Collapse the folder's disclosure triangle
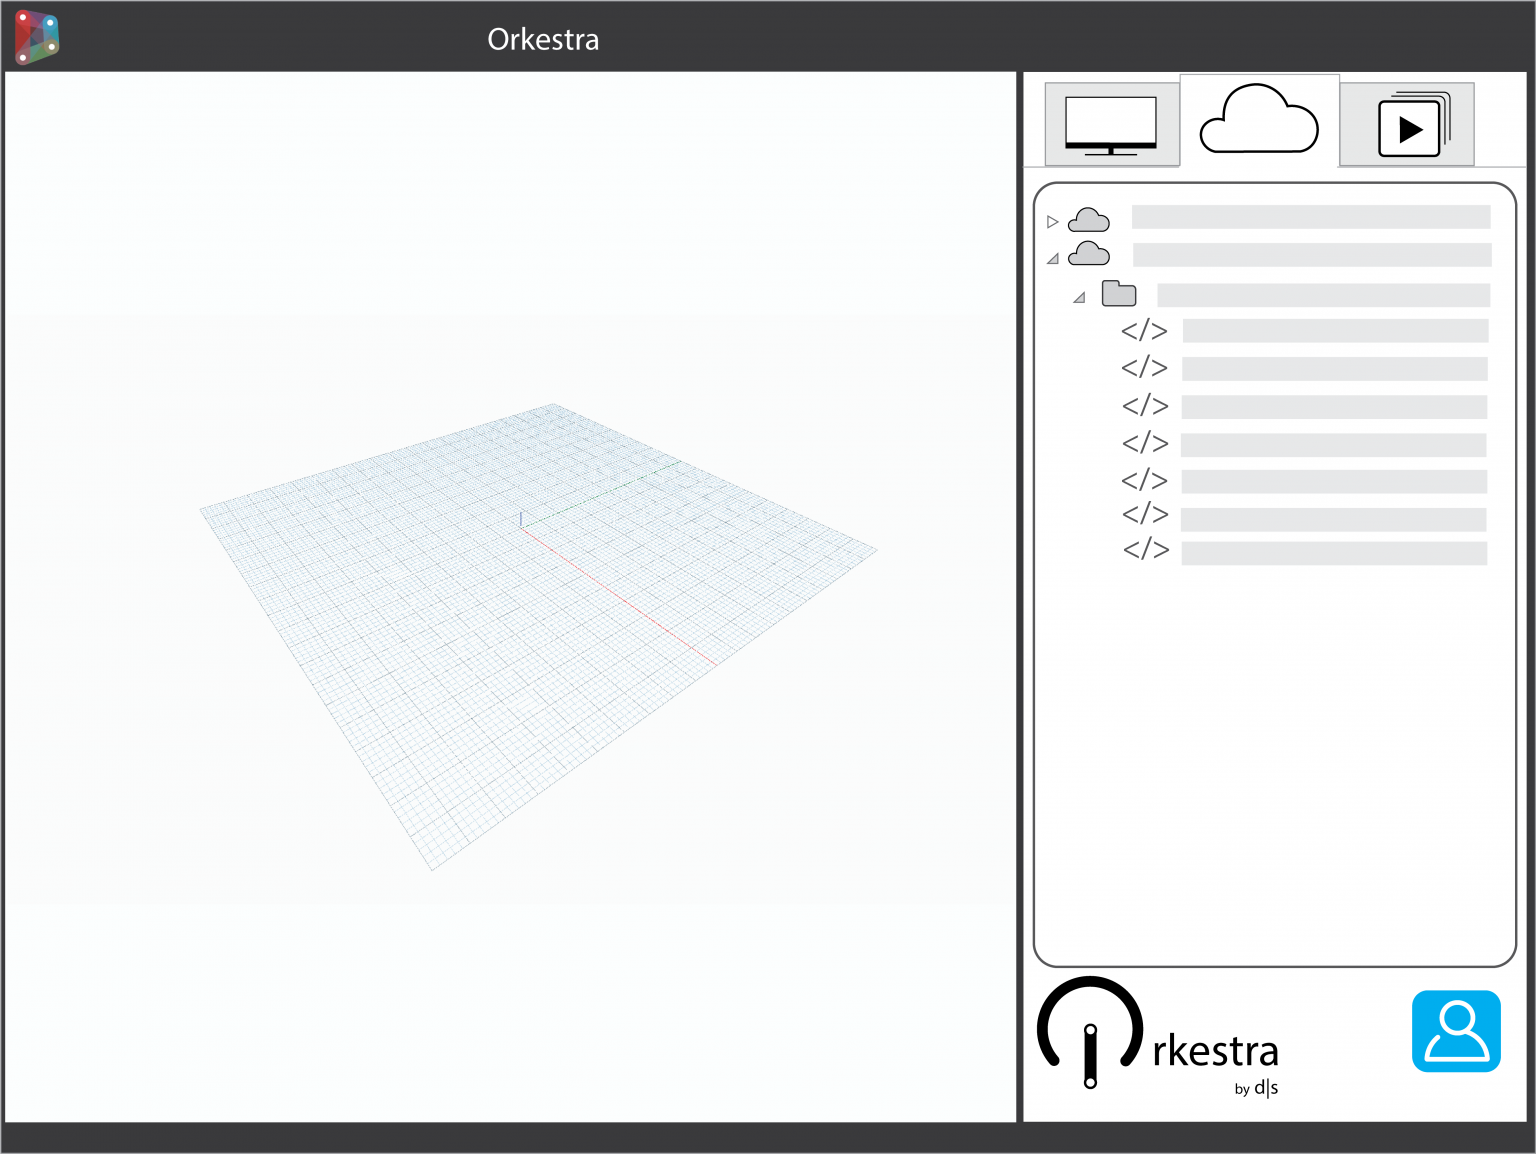This screenshot has width=1536, height=1154. pos(1078,297)
